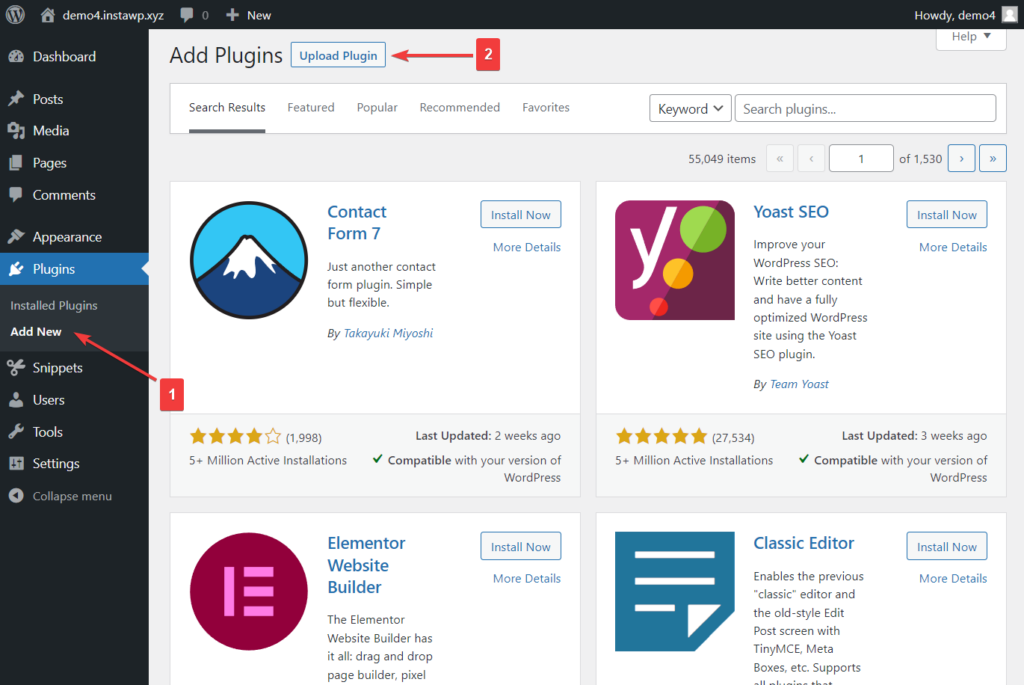
Task: Click the Elementor plugin icon
Action: click(249, 592)
